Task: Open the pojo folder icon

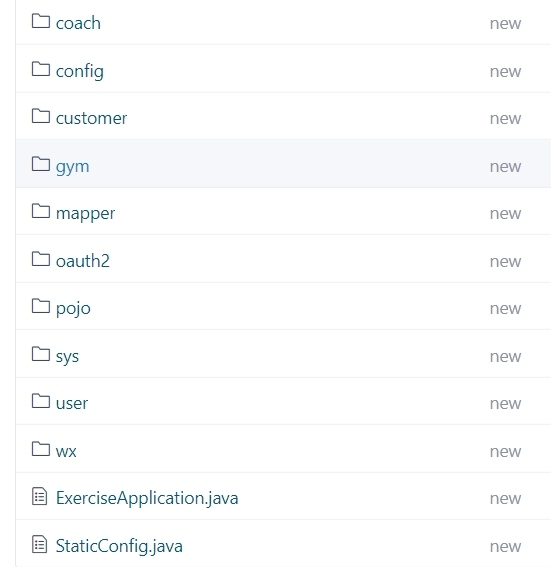Action: coord(40,306)
